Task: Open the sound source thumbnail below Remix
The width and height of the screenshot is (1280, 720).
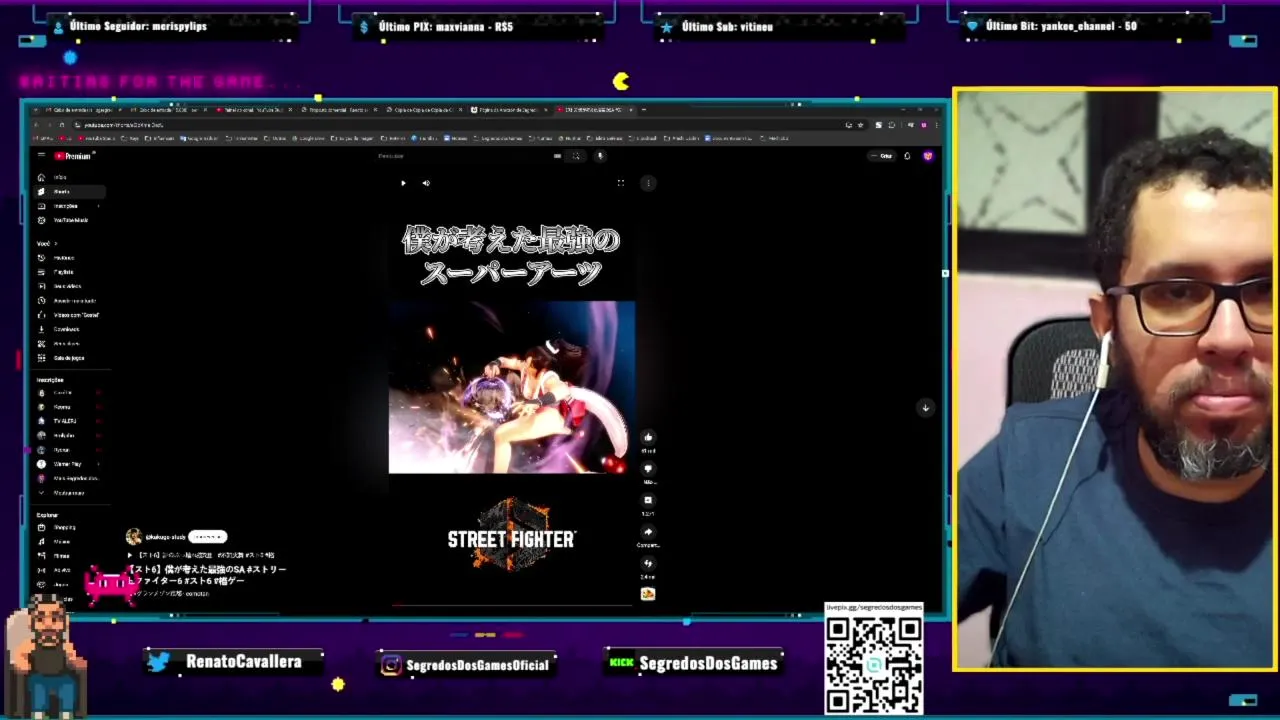Action: pyautogui.click(x=648, y=594)
